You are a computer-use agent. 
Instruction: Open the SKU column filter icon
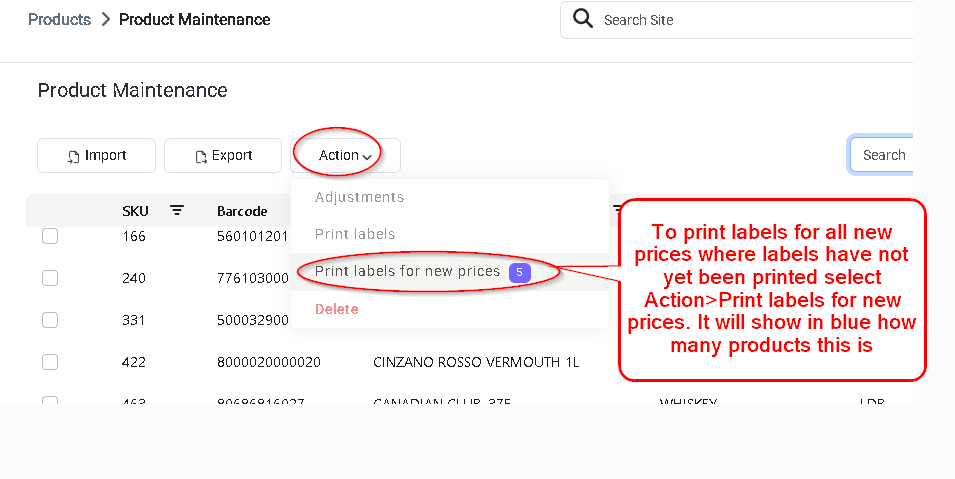tap(177, 210)
